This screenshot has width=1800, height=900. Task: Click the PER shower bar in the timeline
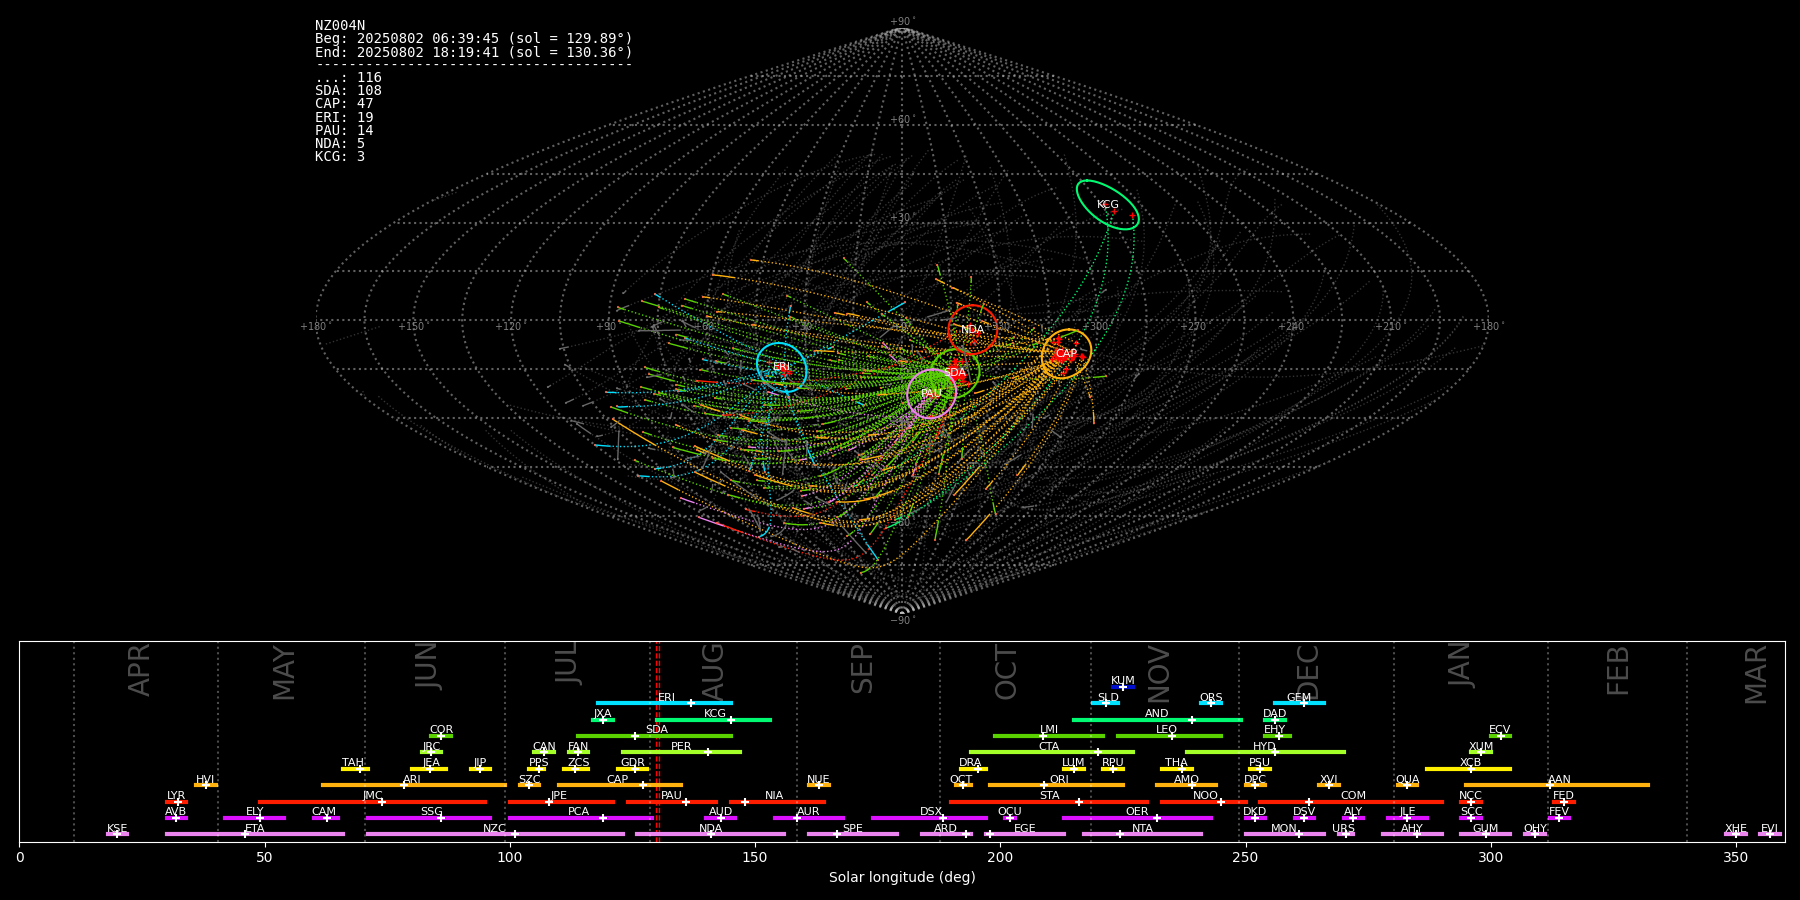681,752
